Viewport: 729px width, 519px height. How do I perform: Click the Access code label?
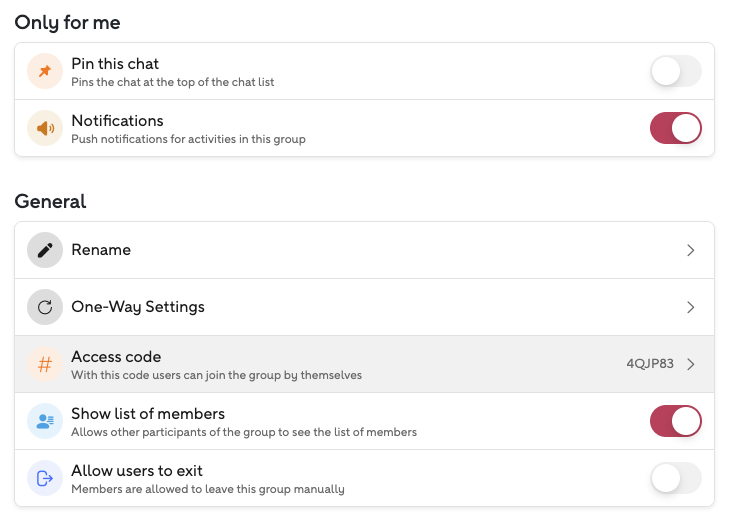point(116,357)
